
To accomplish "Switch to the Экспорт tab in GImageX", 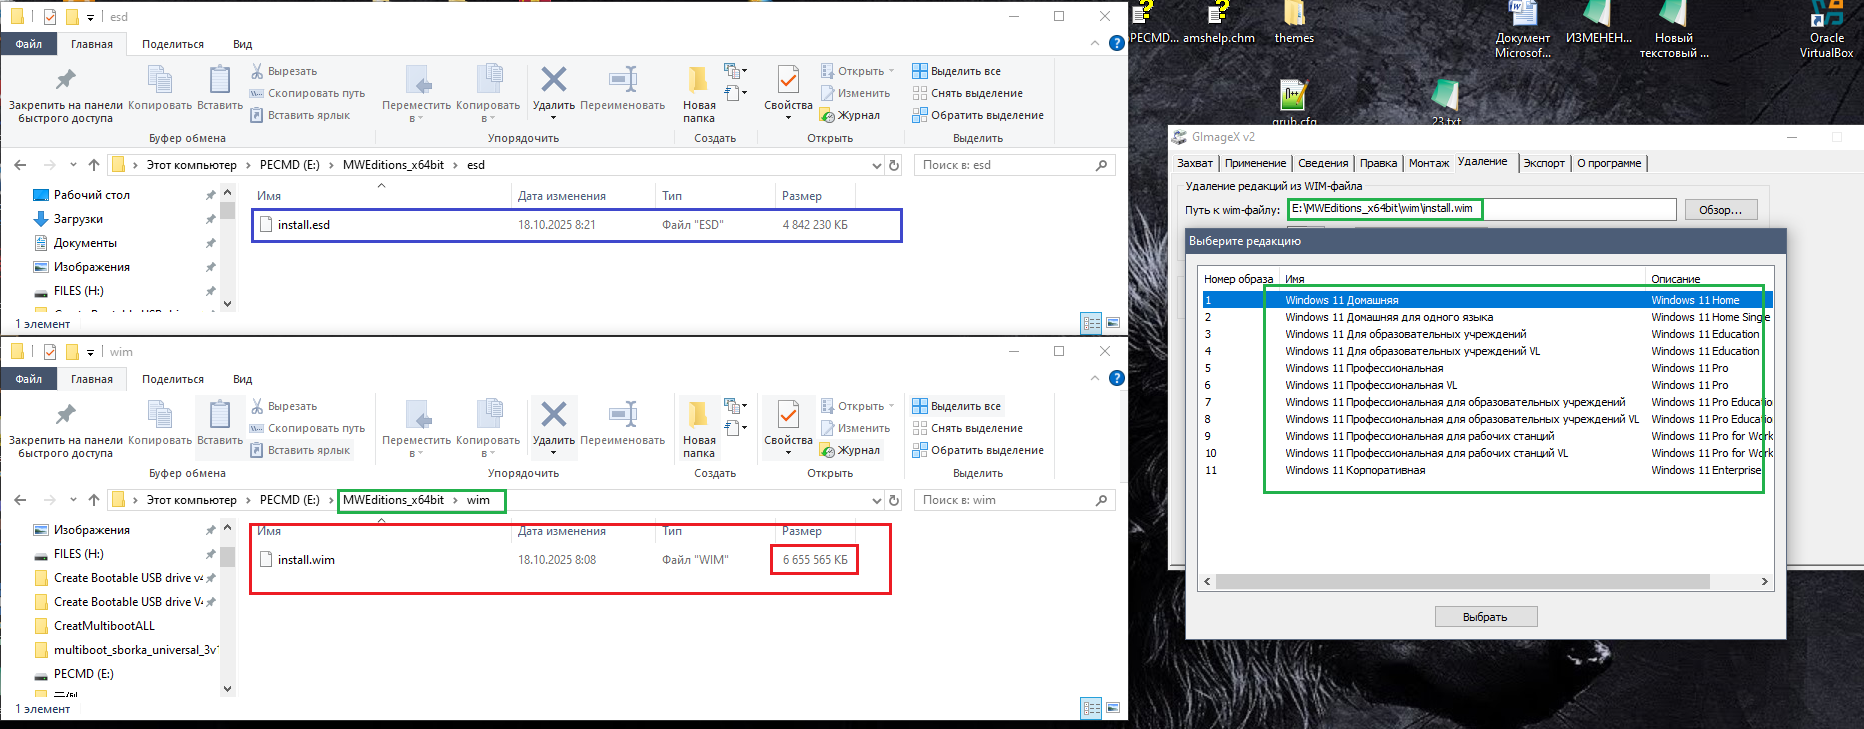I will pos(1544,163).
